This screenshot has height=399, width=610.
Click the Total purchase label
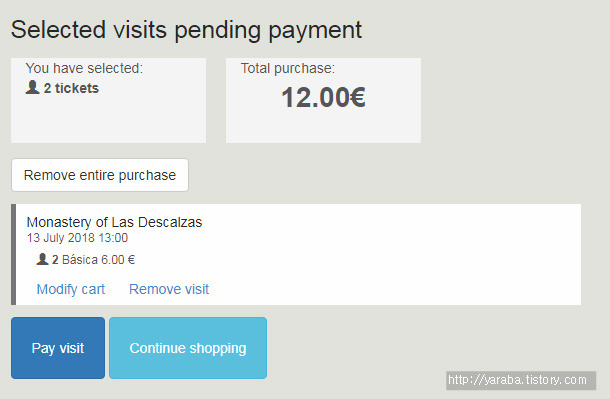[x=287, y=68]
